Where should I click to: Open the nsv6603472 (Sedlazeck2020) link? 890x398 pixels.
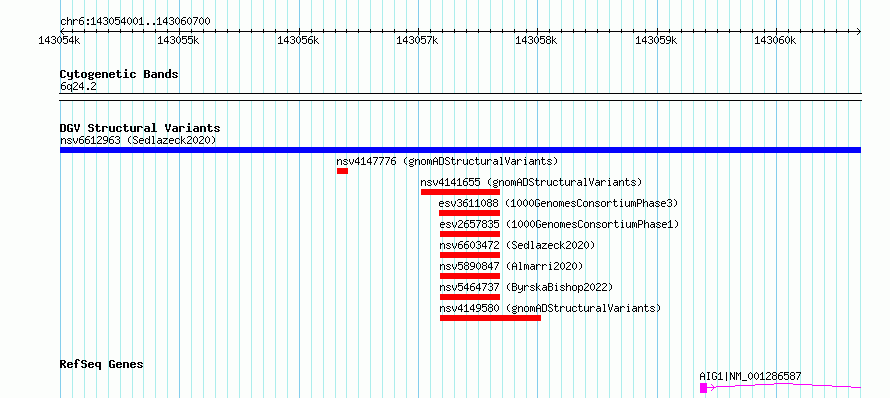pyautogui.click(x=517, y=245)
